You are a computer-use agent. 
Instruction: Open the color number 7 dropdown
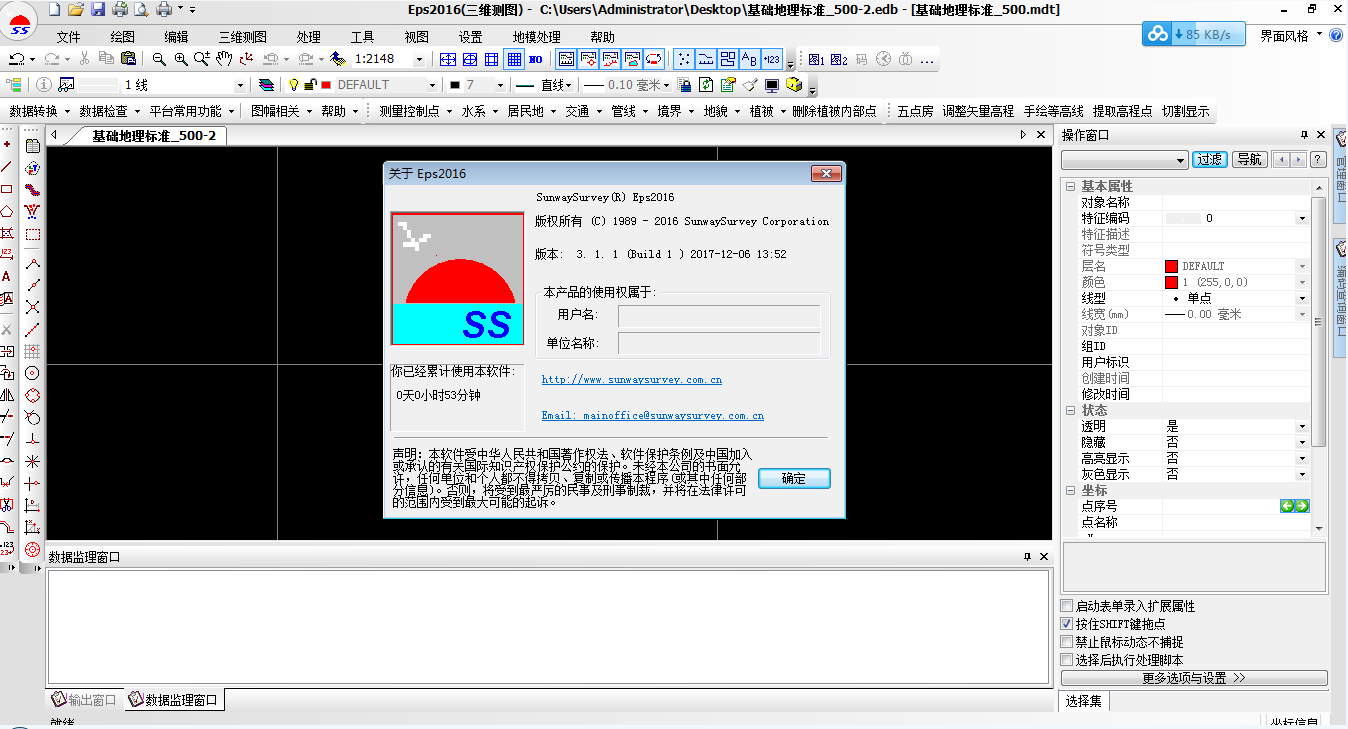click(498, 85)
